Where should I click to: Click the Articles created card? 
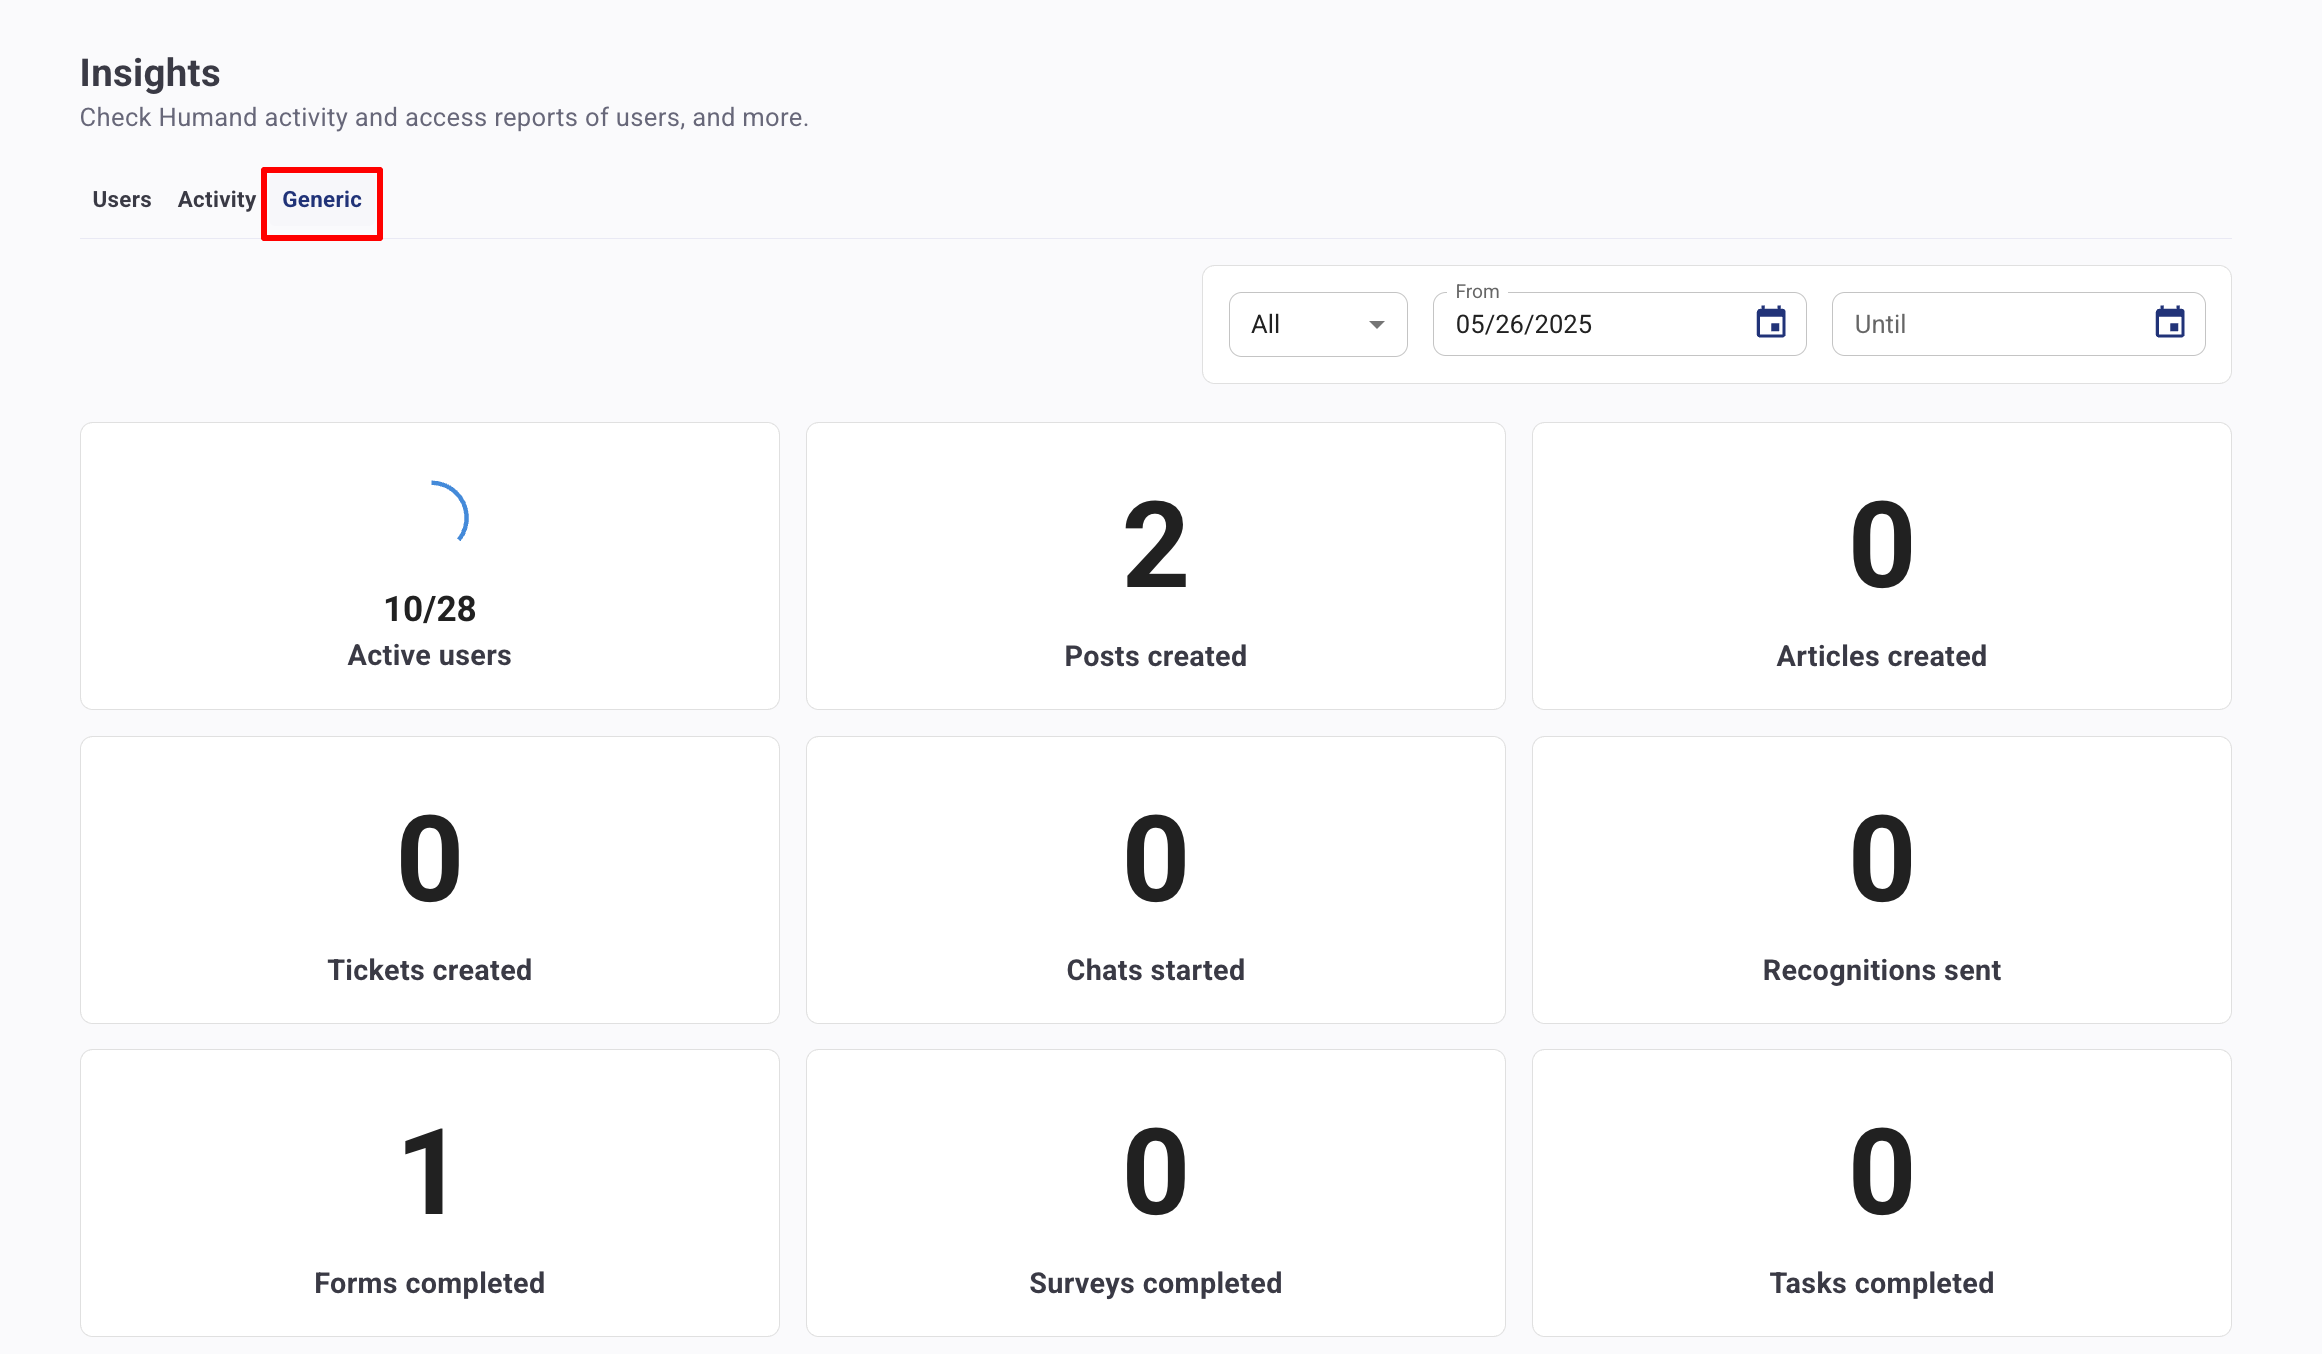pos(1881,566)
